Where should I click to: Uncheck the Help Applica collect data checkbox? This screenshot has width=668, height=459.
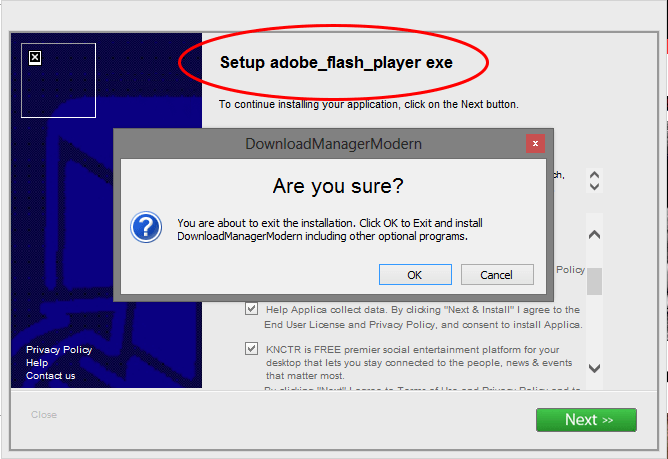click(x=251, y=309)
